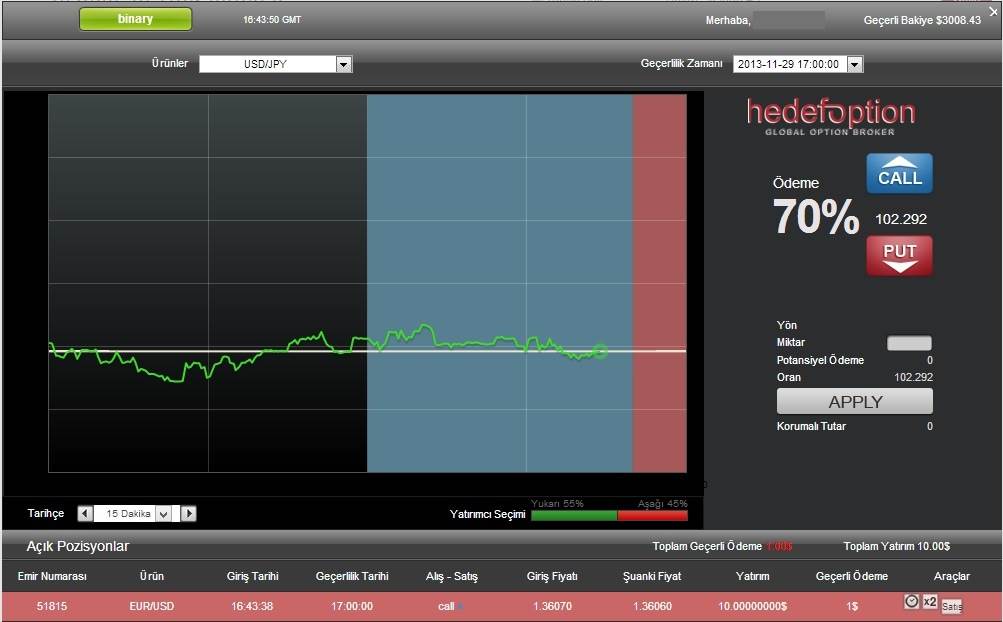Click the Geçerli Bakiye $3008.43 balance
This screenshot has height=622, width=1003.
pos(922,20)
